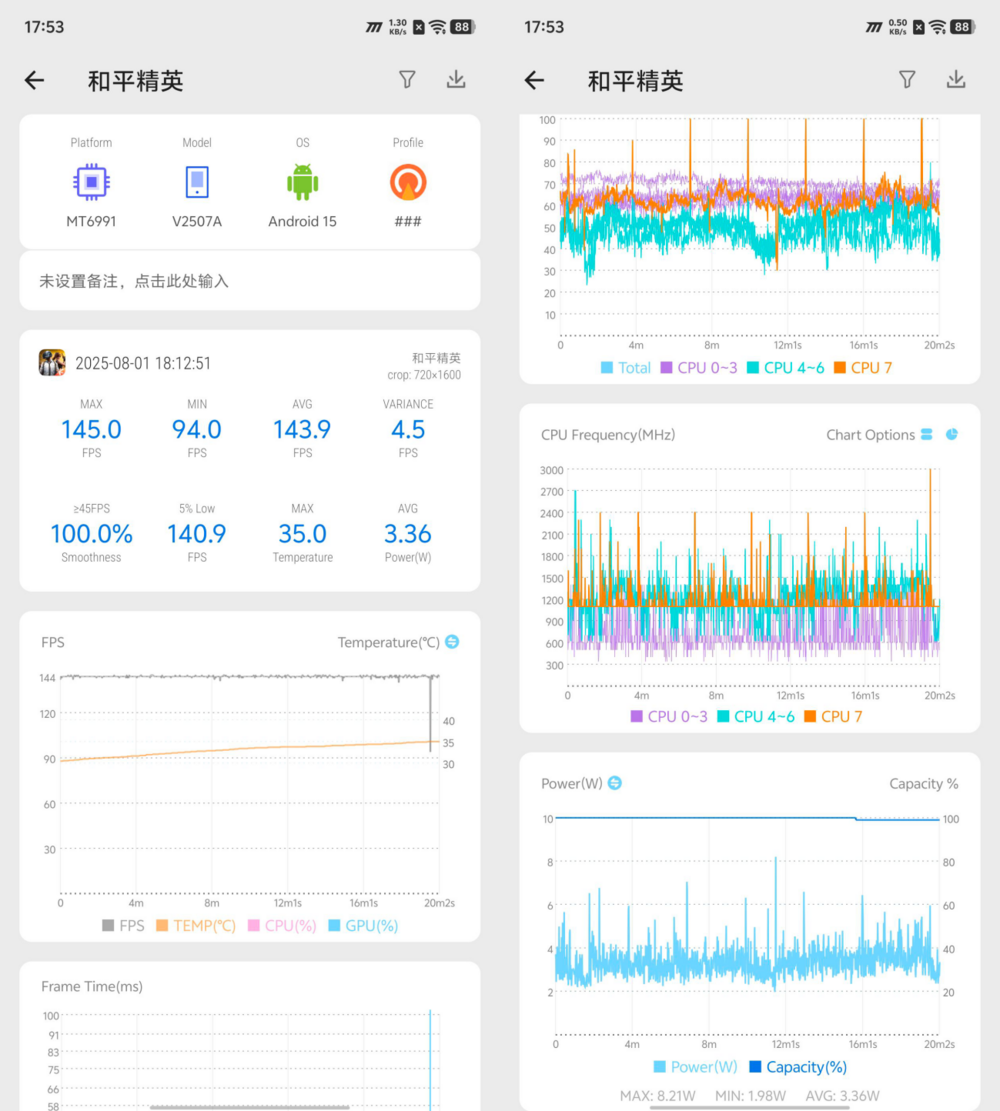
Task: Tap the 17:53 clock on the left screen
Action: [x=44, y=27]
